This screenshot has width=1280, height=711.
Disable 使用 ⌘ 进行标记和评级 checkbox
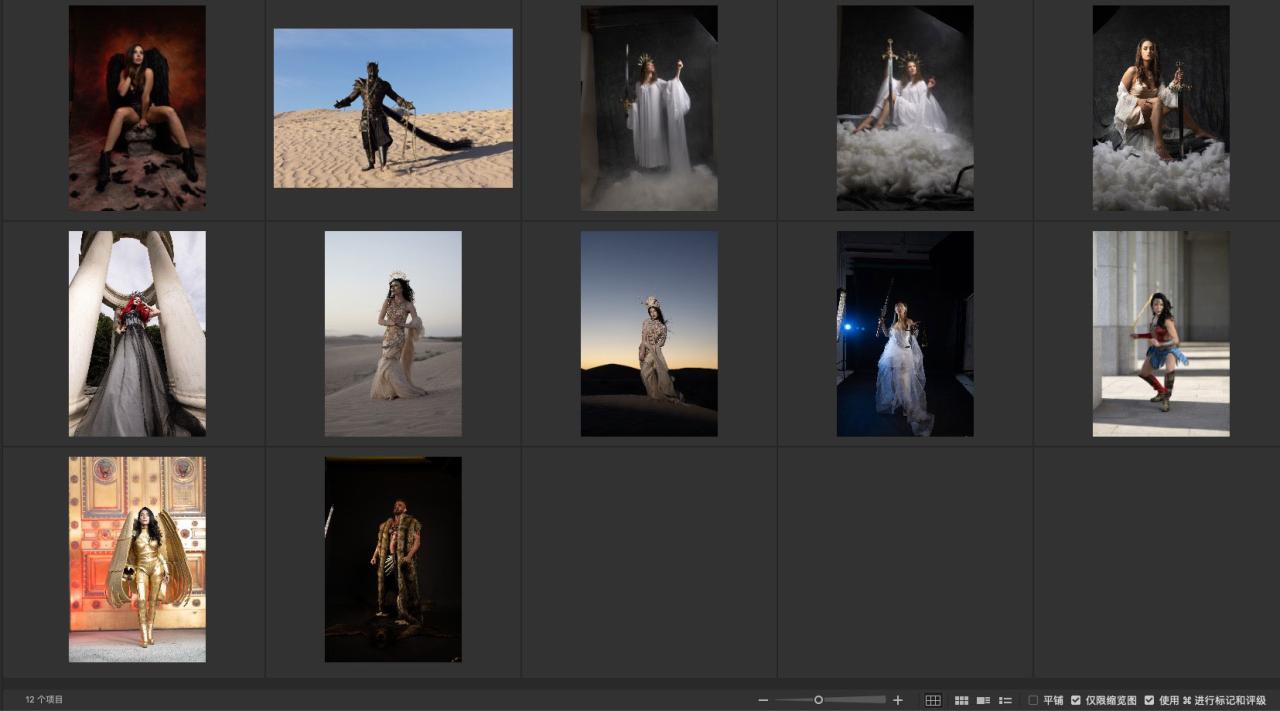(x=1149, y=700)
